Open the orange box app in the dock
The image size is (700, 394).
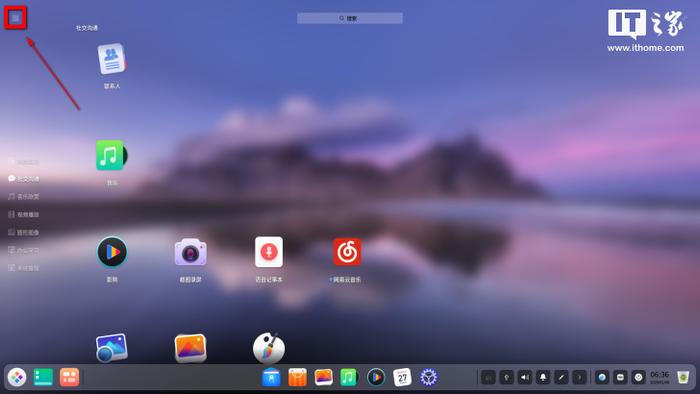click(x=297, y=377)
